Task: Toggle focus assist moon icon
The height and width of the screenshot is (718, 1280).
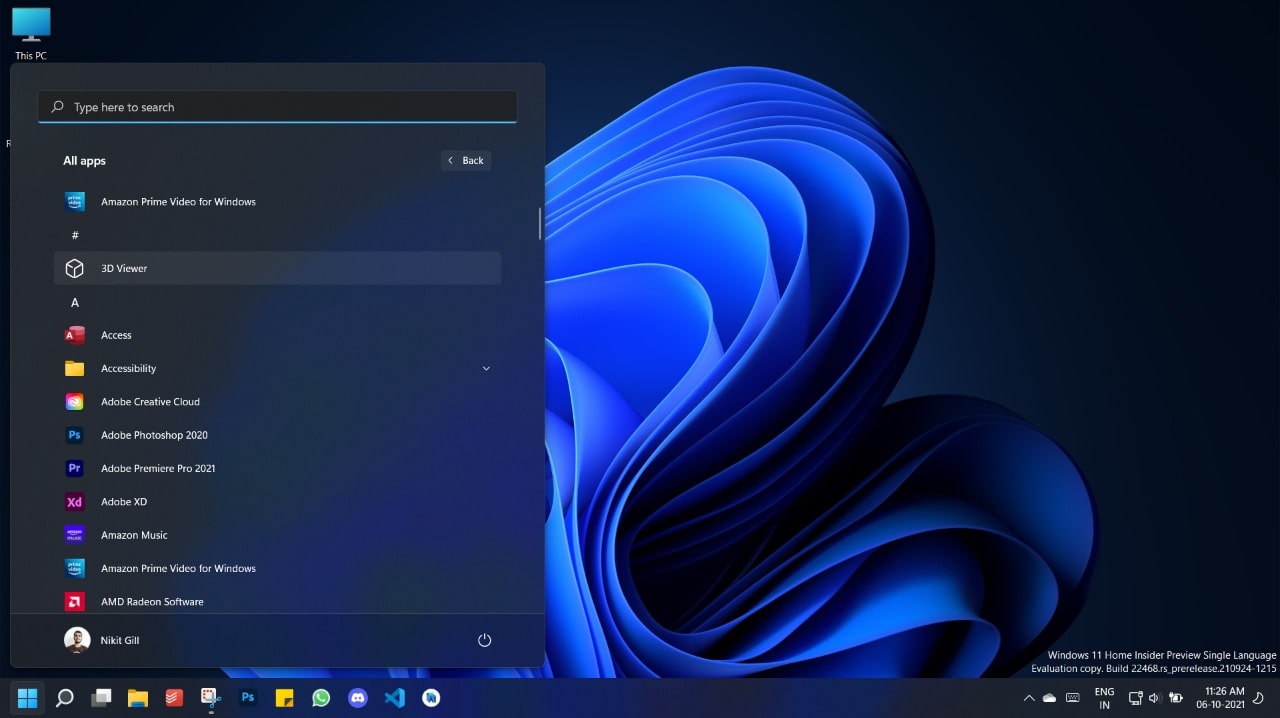Action: coord(1259,698)
